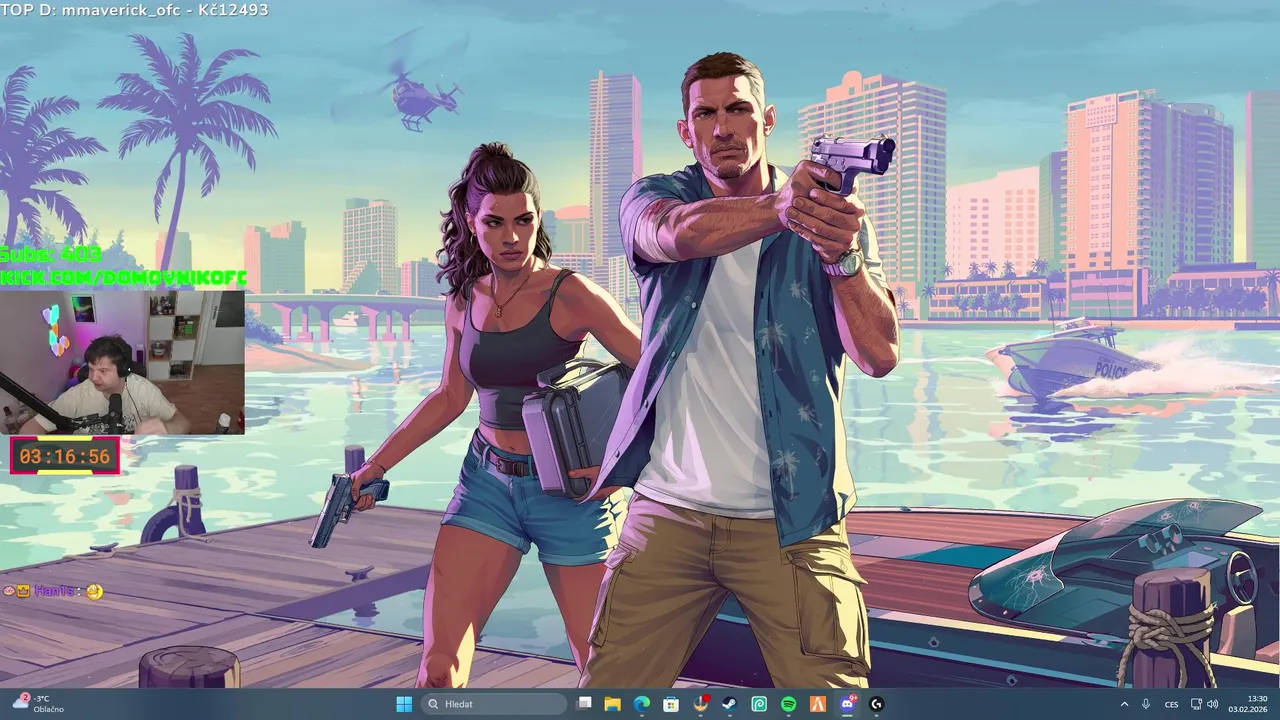Open Task View on the taskbar

pyautogui.click(x=585, y=704)
